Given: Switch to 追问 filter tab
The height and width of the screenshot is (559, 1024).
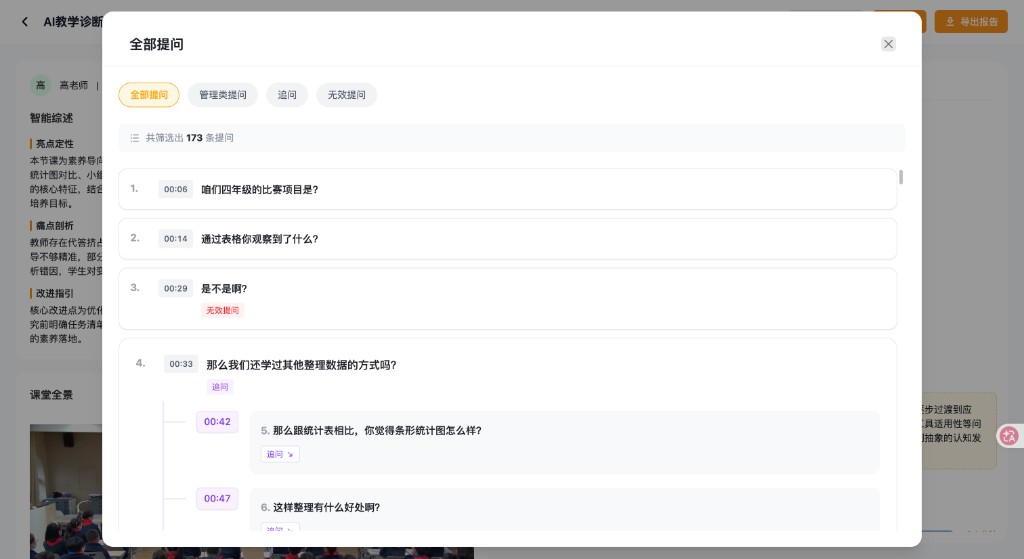Looking at the screenshot, I should click(x=287, y=95).
